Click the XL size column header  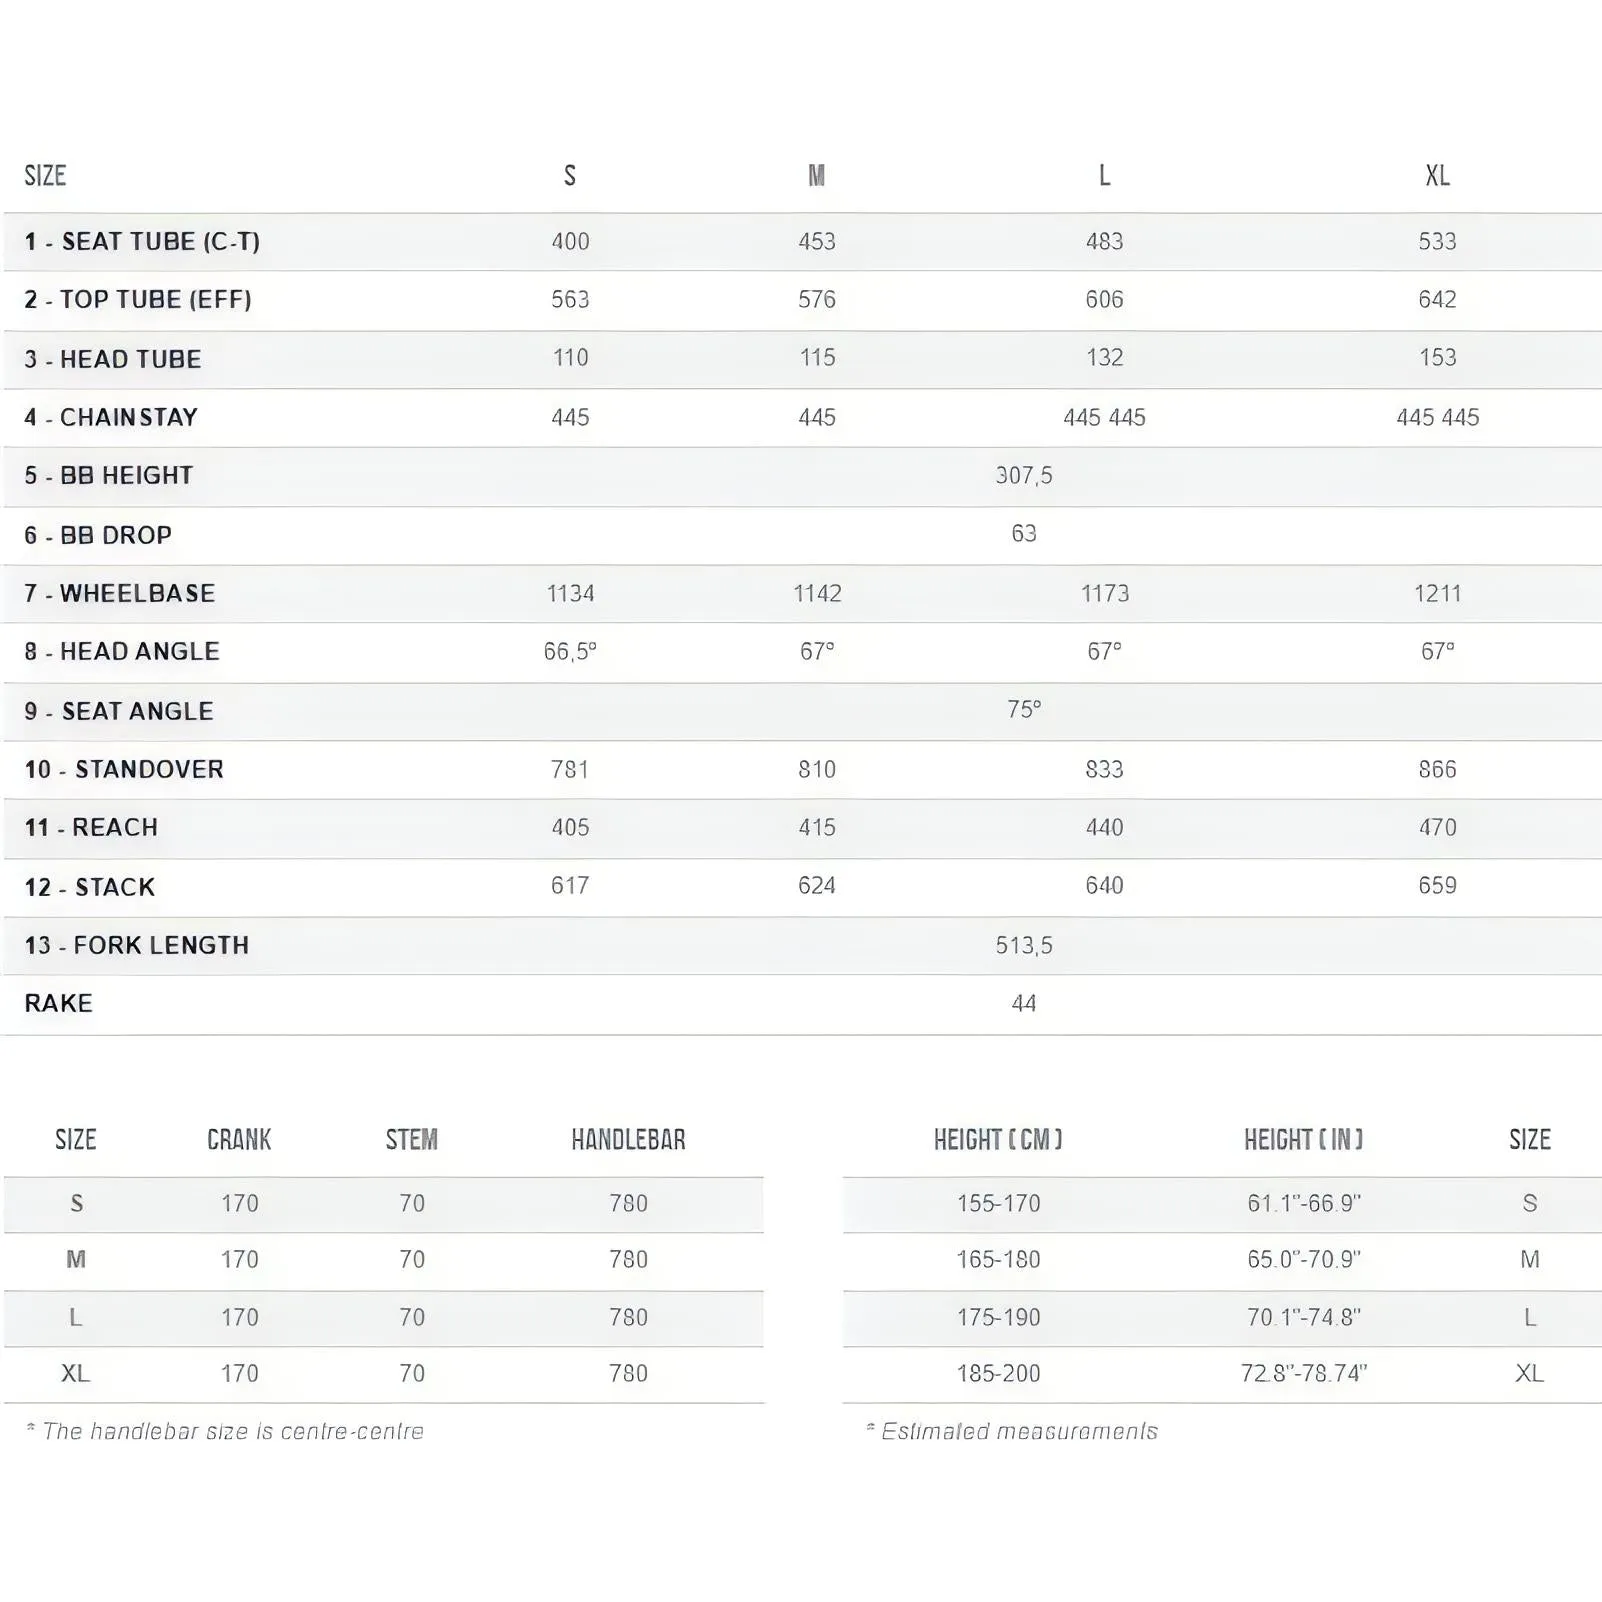point(1437,176)
